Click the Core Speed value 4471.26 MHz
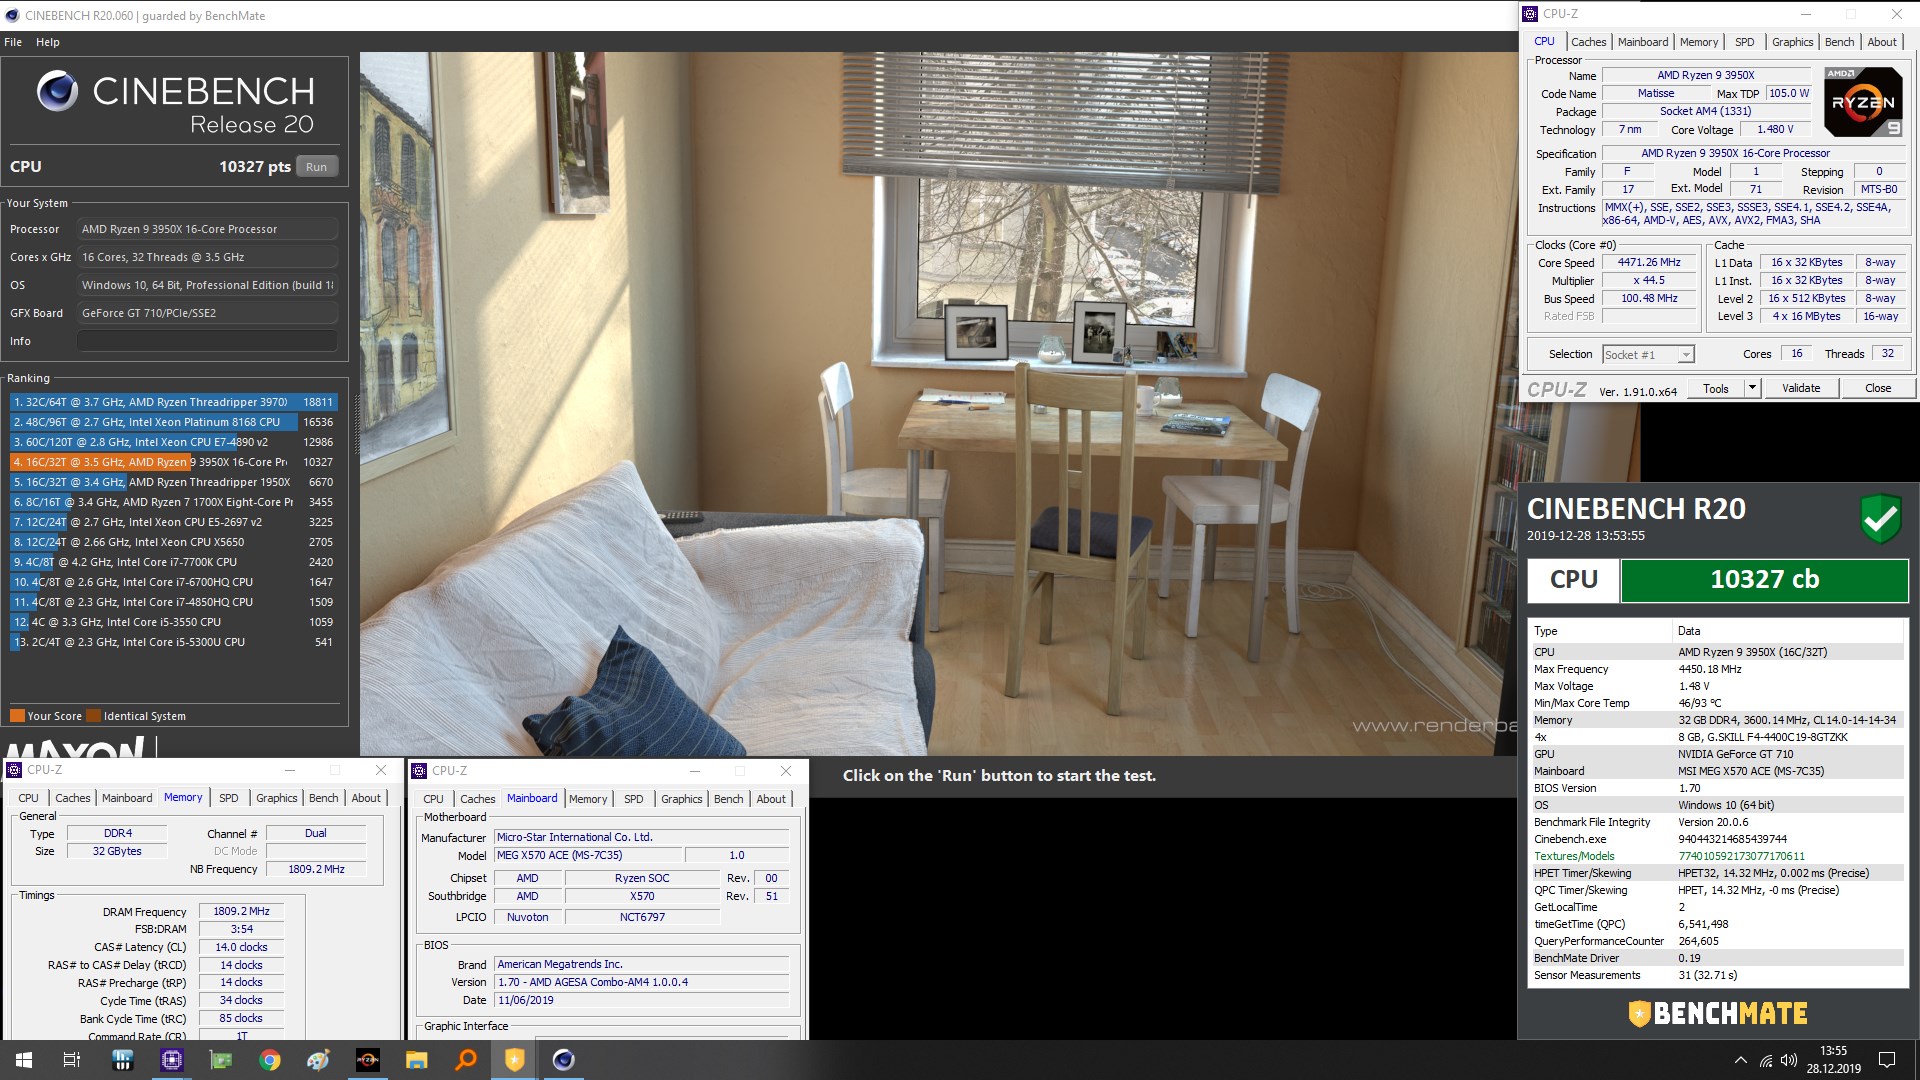 (x=1649, y=262)
